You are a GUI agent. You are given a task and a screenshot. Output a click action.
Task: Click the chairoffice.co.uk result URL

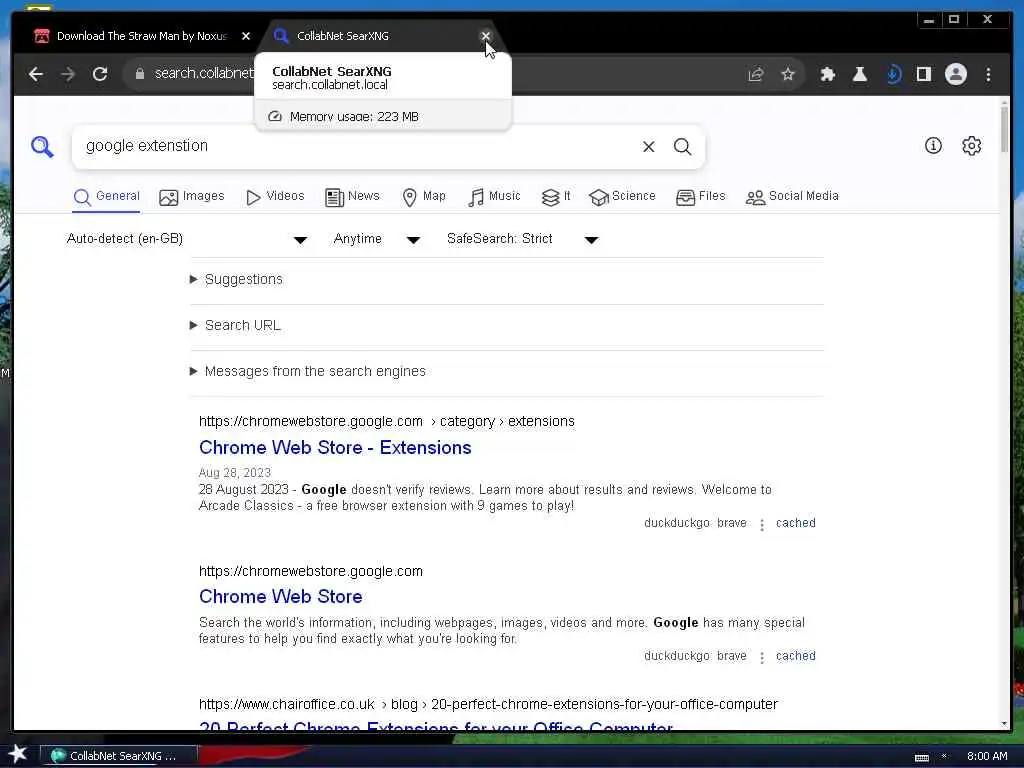coord(488,705)
